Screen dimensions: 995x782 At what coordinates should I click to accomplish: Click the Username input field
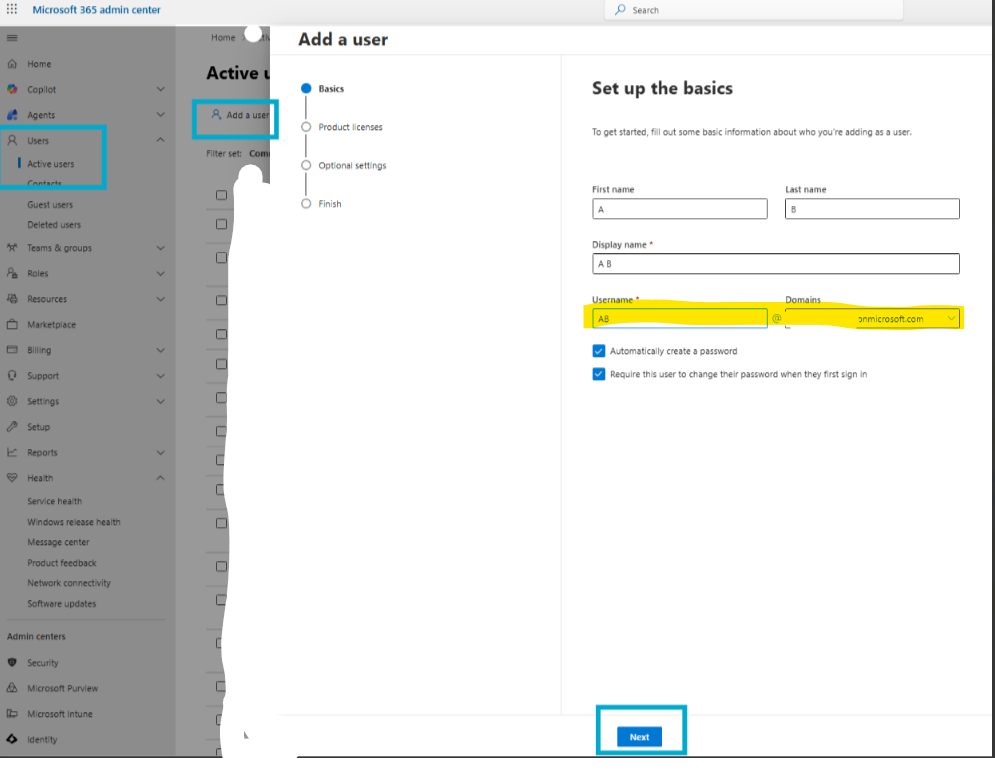[680, 319]
